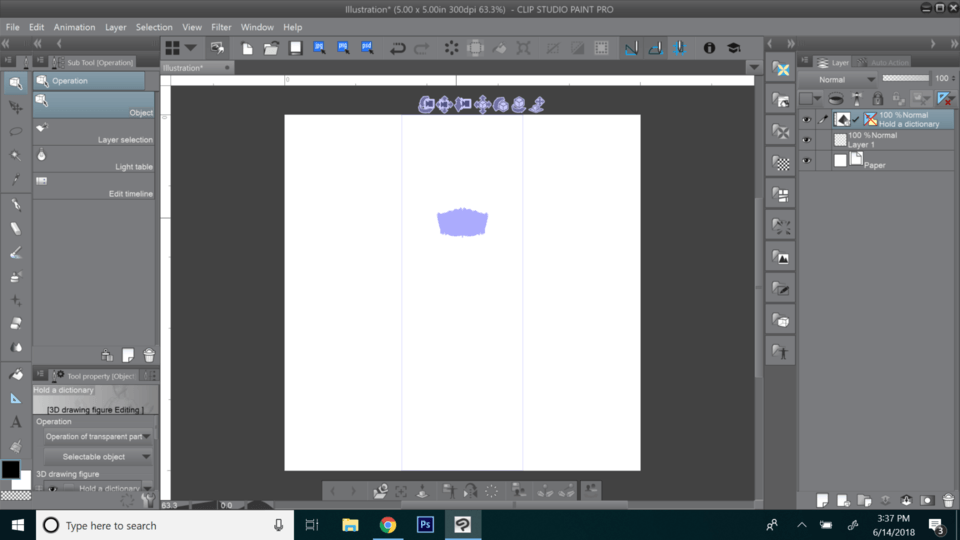960x540 pixels.
Task: Create a new raster layer from layer palette bottom
Action: [822, 501]
